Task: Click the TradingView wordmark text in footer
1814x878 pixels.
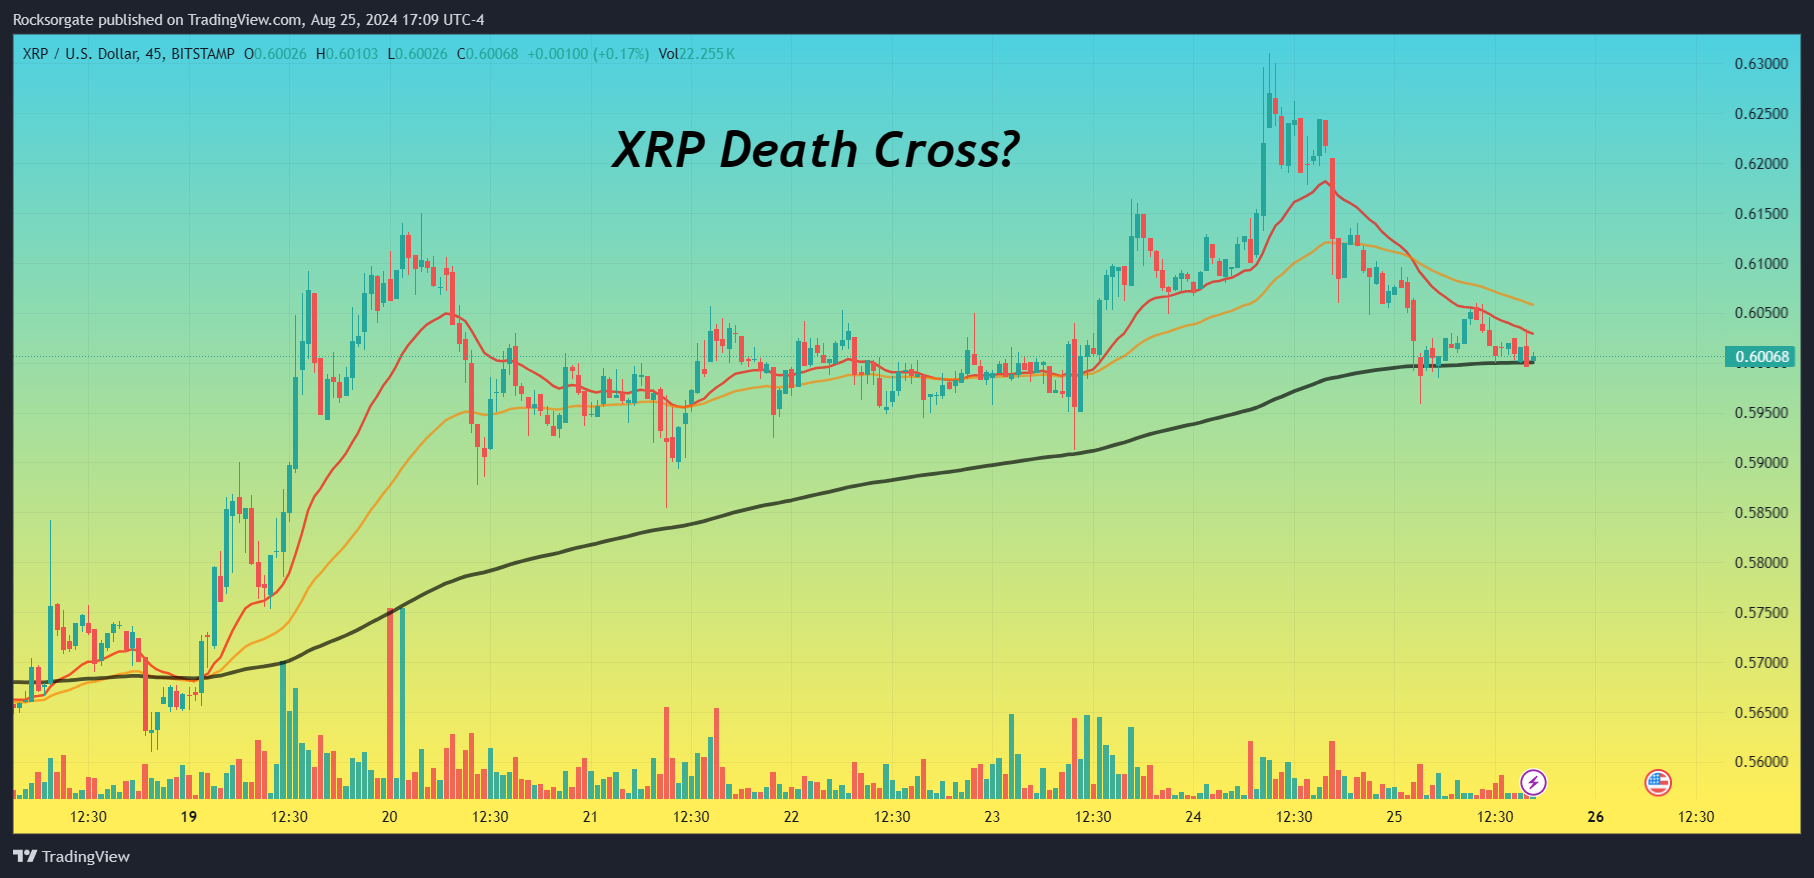Action: (x=86, y=857)
